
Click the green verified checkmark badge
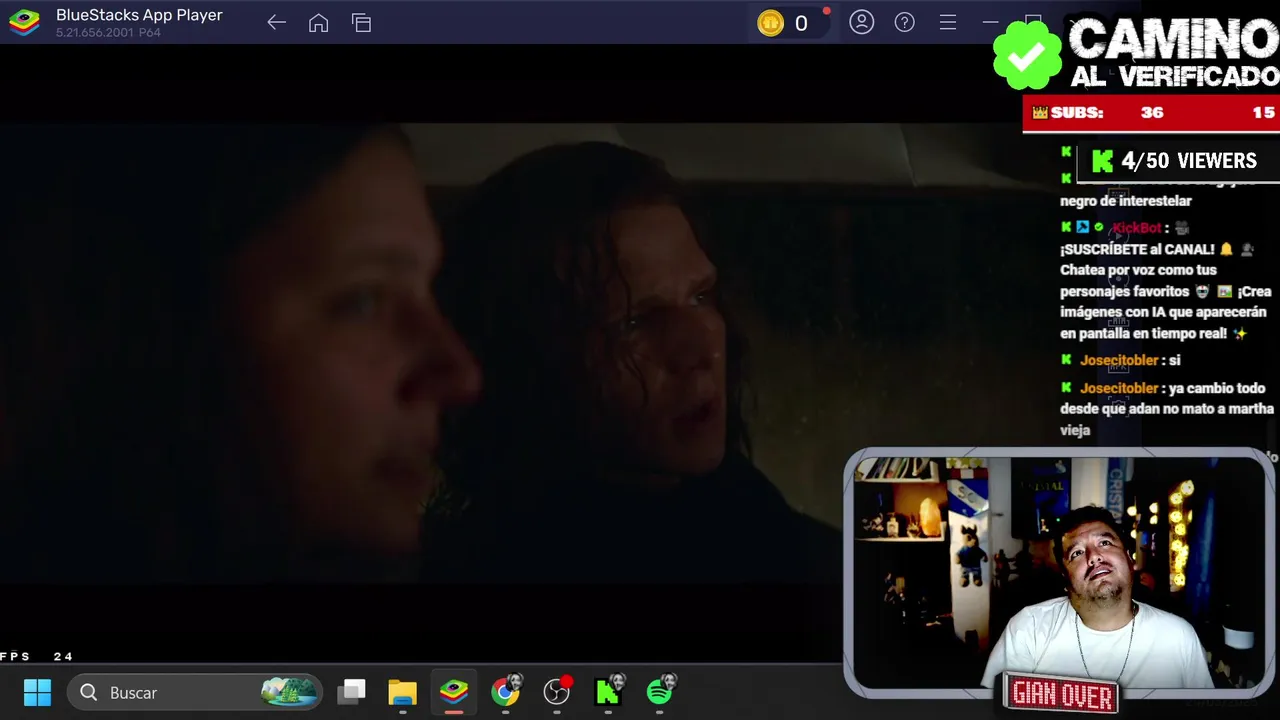[1027, 55]
